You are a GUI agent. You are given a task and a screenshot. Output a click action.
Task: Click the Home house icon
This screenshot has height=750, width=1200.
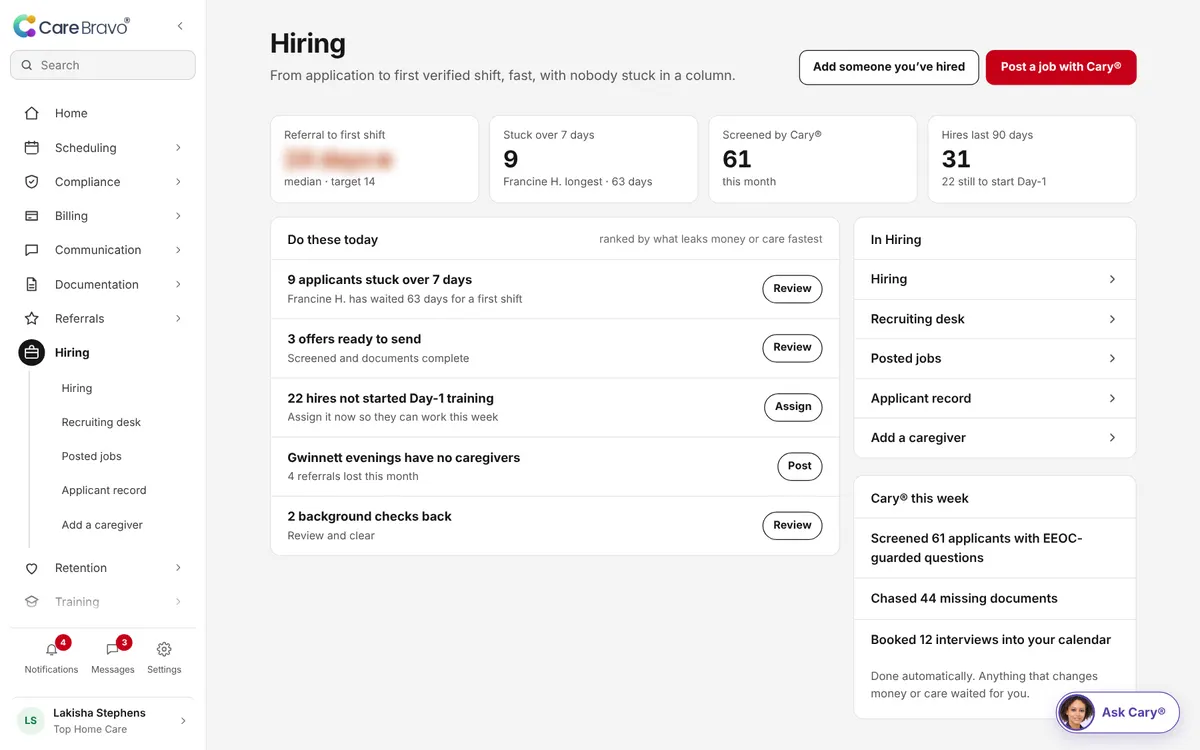coord(32,113)
